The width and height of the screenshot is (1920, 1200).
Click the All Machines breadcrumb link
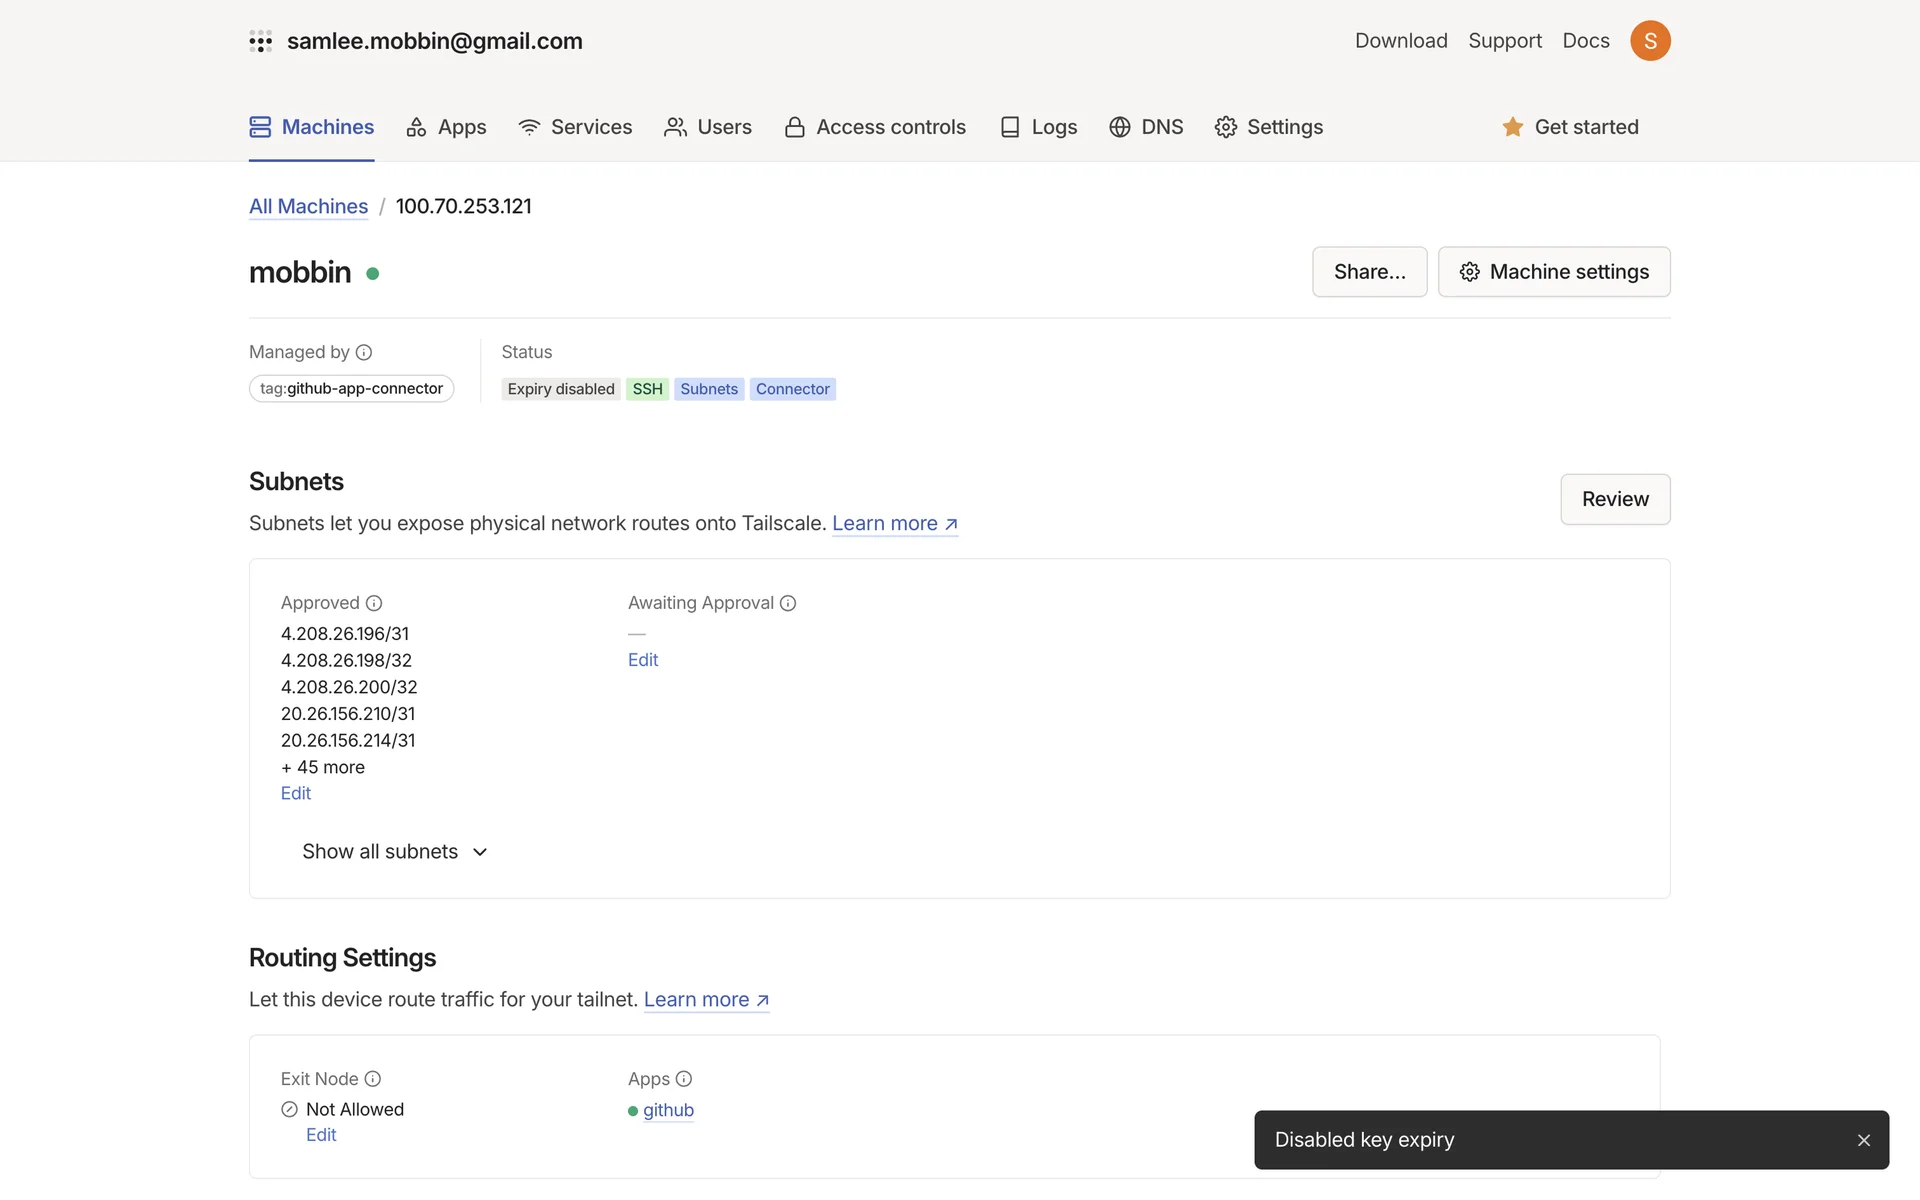pos(308,206)
